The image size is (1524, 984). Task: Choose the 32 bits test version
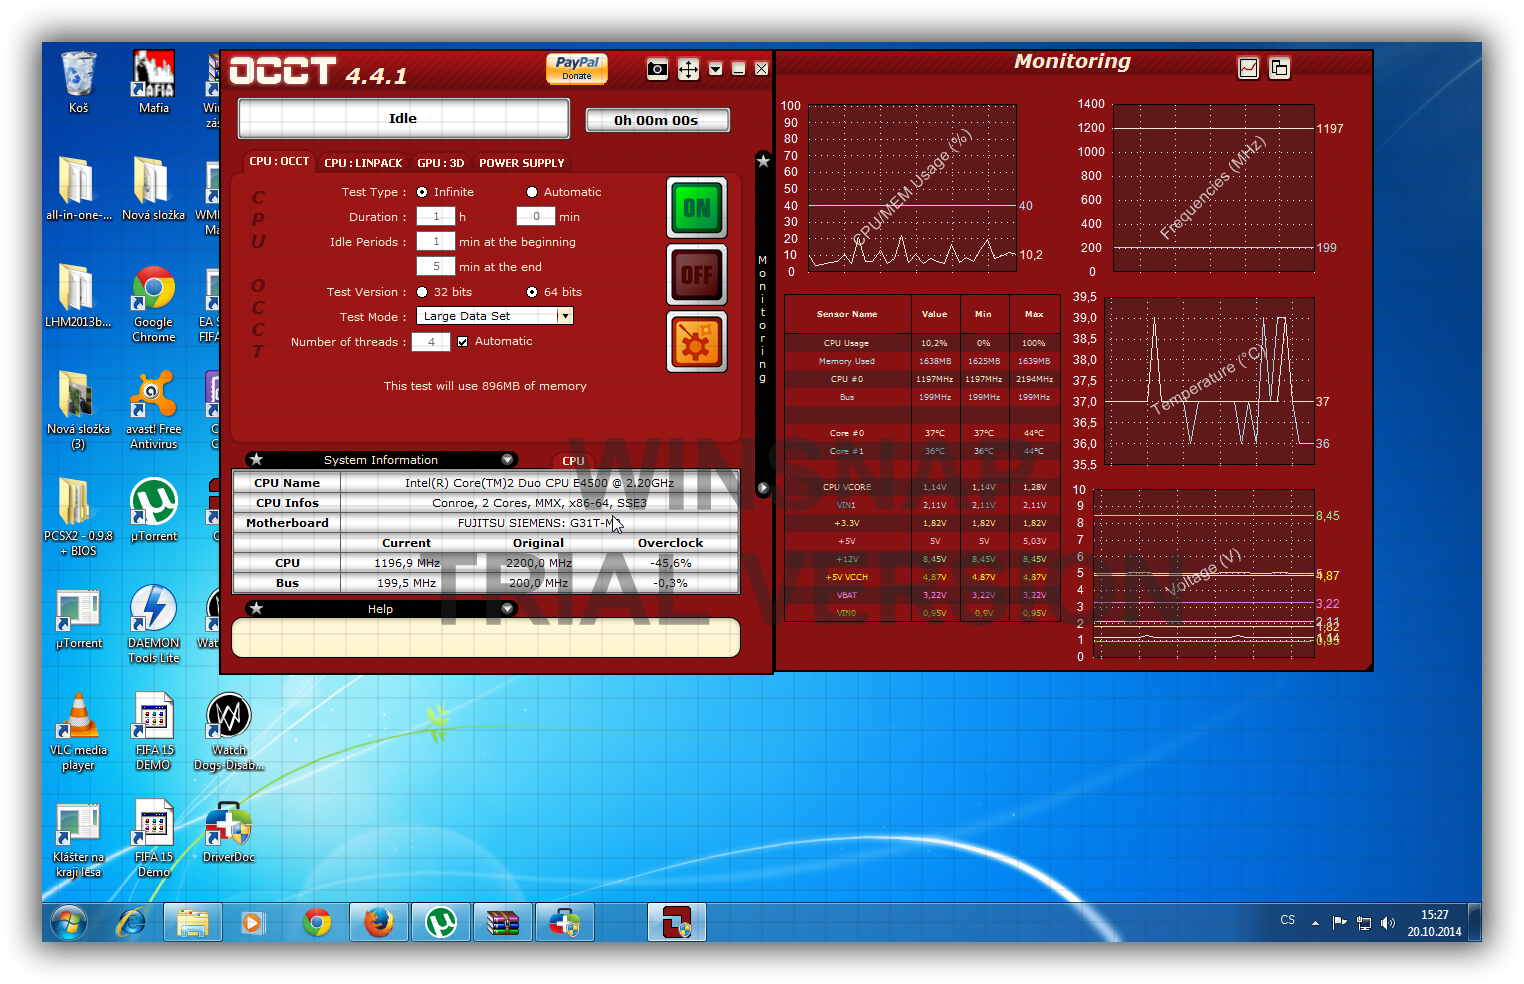(422, 292)
